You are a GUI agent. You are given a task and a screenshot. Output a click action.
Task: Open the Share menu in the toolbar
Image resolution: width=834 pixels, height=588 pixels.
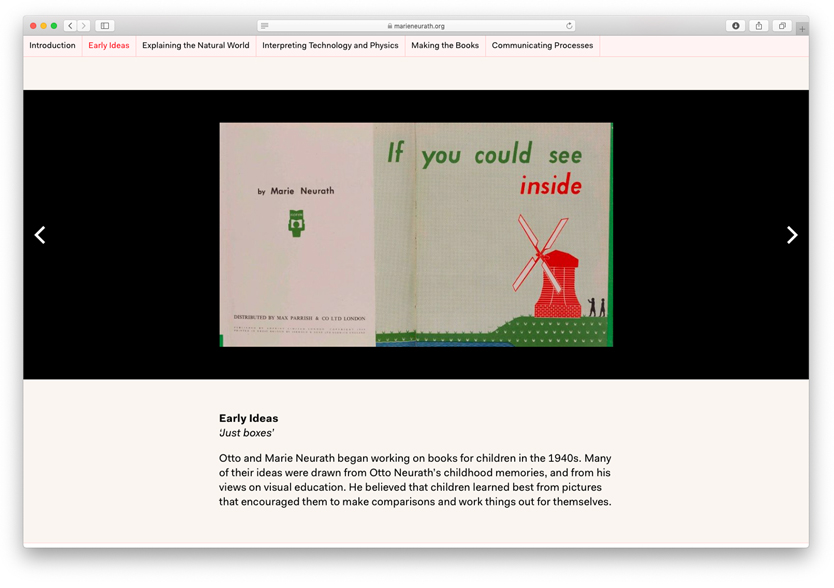[x=759, y=26]
